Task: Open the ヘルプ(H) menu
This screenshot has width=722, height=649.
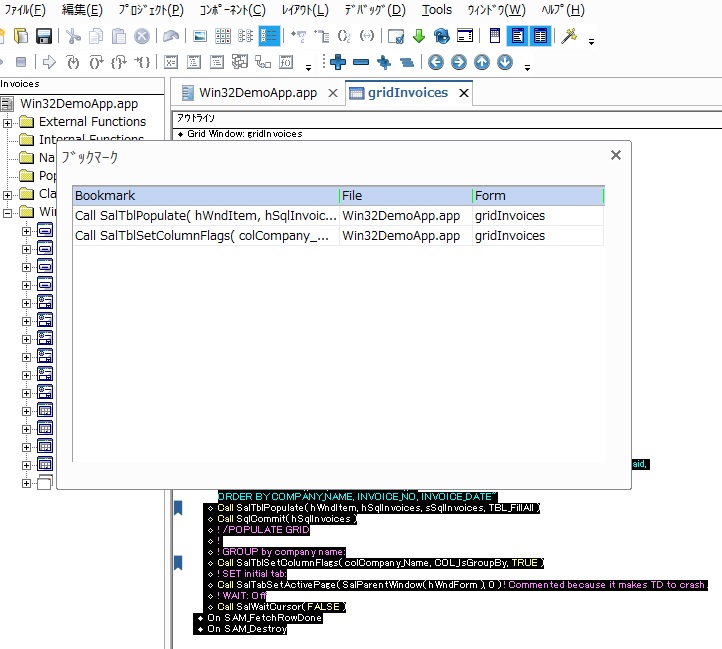Action: pyautogui.click(x=563, y=10)
